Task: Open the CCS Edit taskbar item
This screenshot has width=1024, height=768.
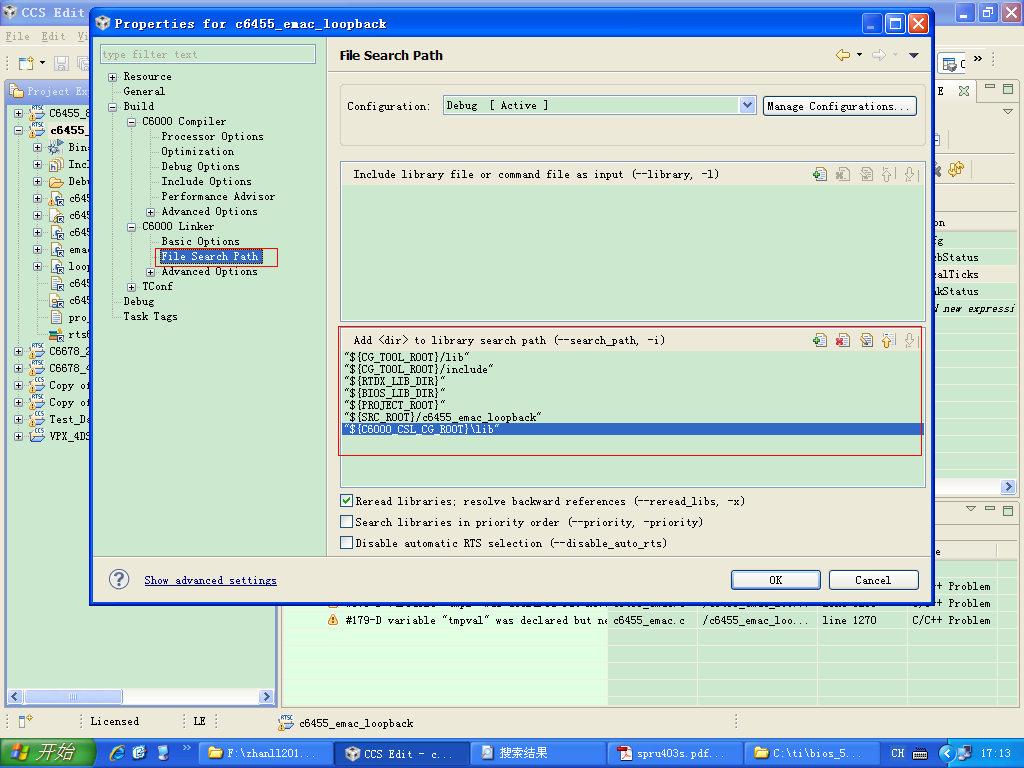Action: [400, 753]
